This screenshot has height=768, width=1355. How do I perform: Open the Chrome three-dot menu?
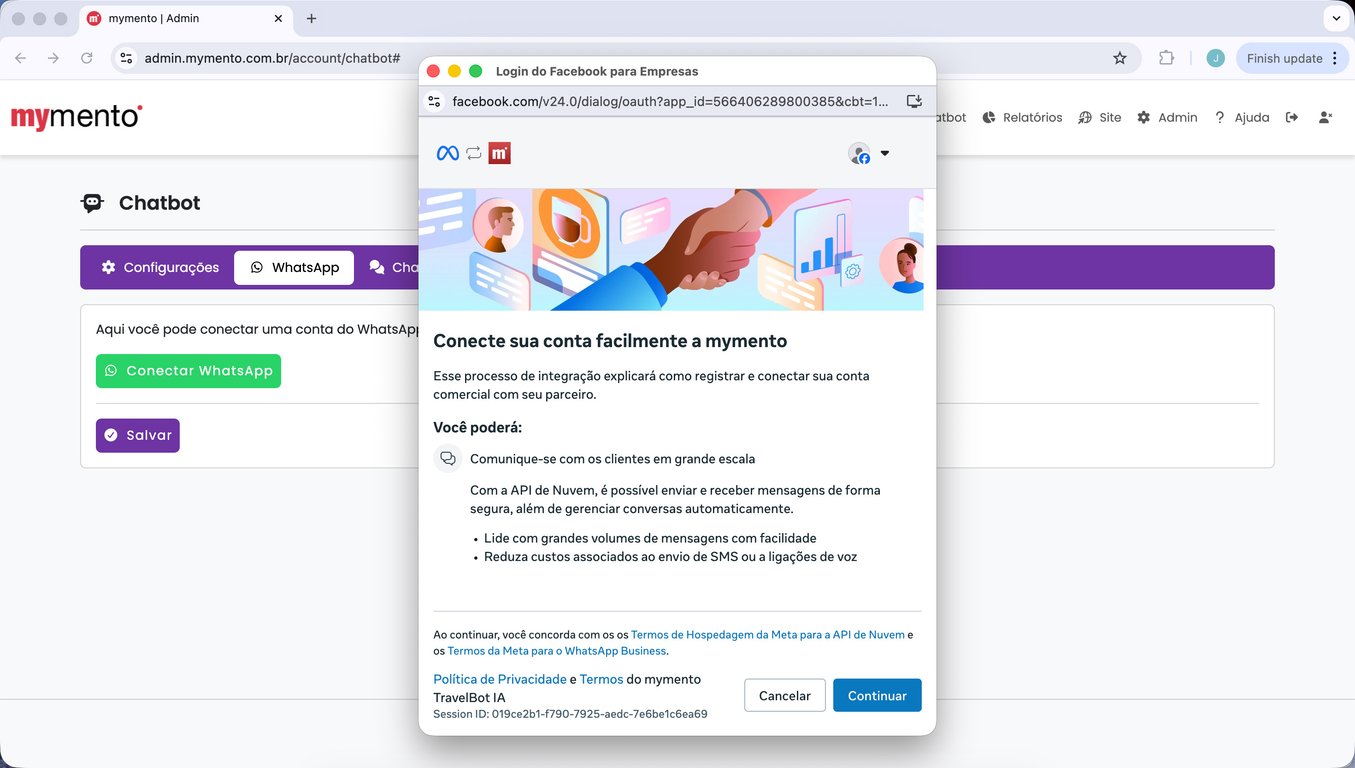pos(1334,58)
